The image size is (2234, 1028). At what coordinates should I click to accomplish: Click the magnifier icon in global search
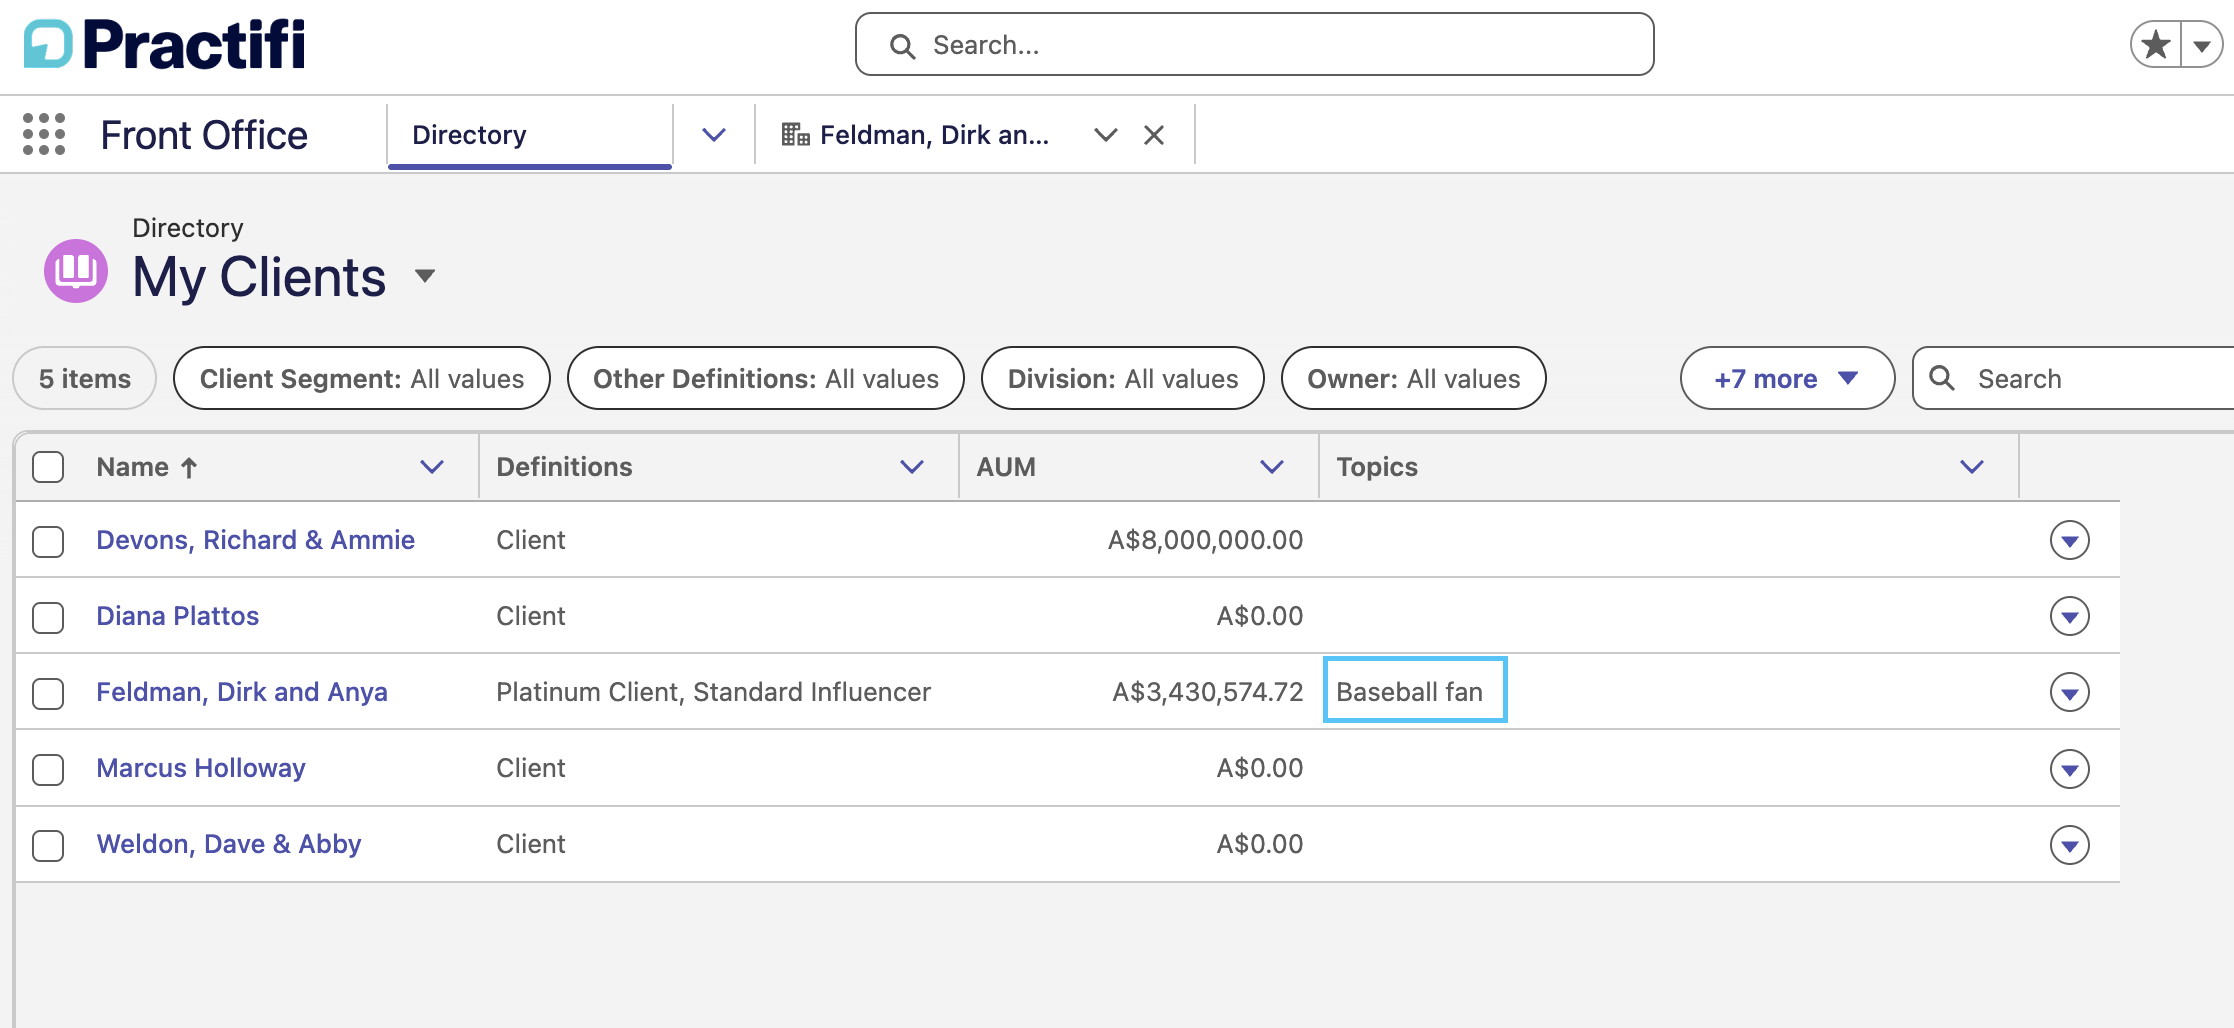click(902, 46)
